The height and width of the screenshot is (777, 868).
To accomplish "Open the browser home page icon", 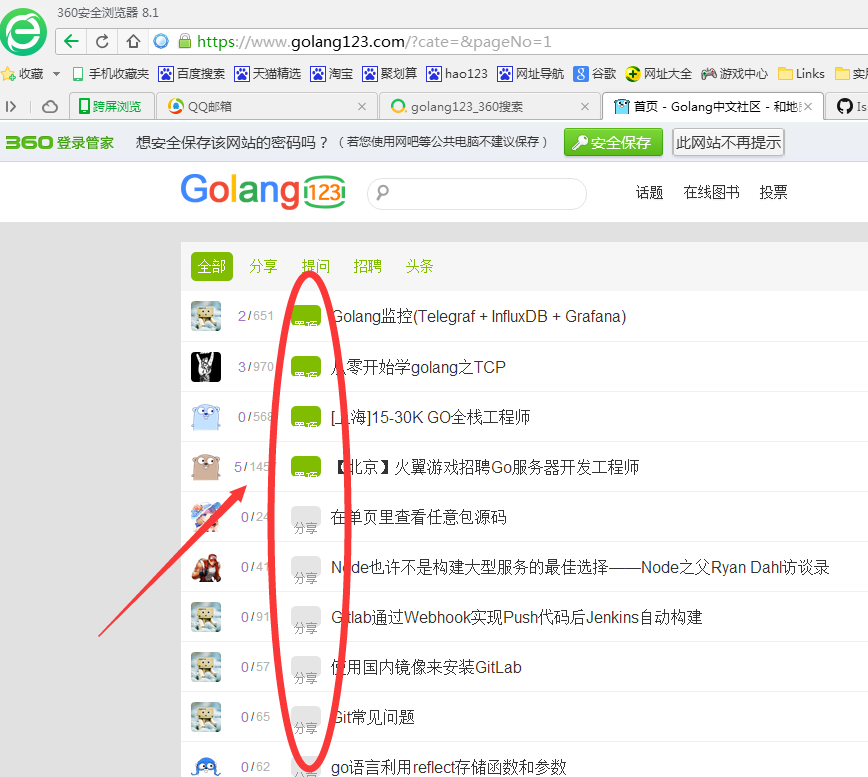I will (x=133, y=42).
